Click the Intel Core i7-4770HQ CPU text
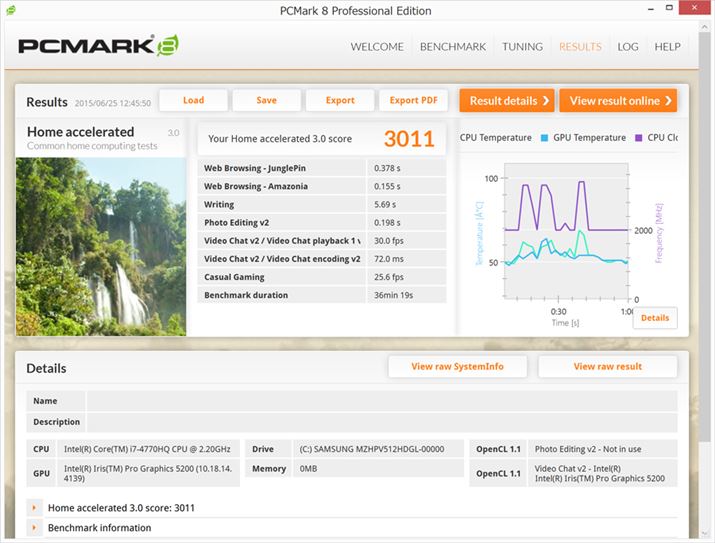 (147, 449)
